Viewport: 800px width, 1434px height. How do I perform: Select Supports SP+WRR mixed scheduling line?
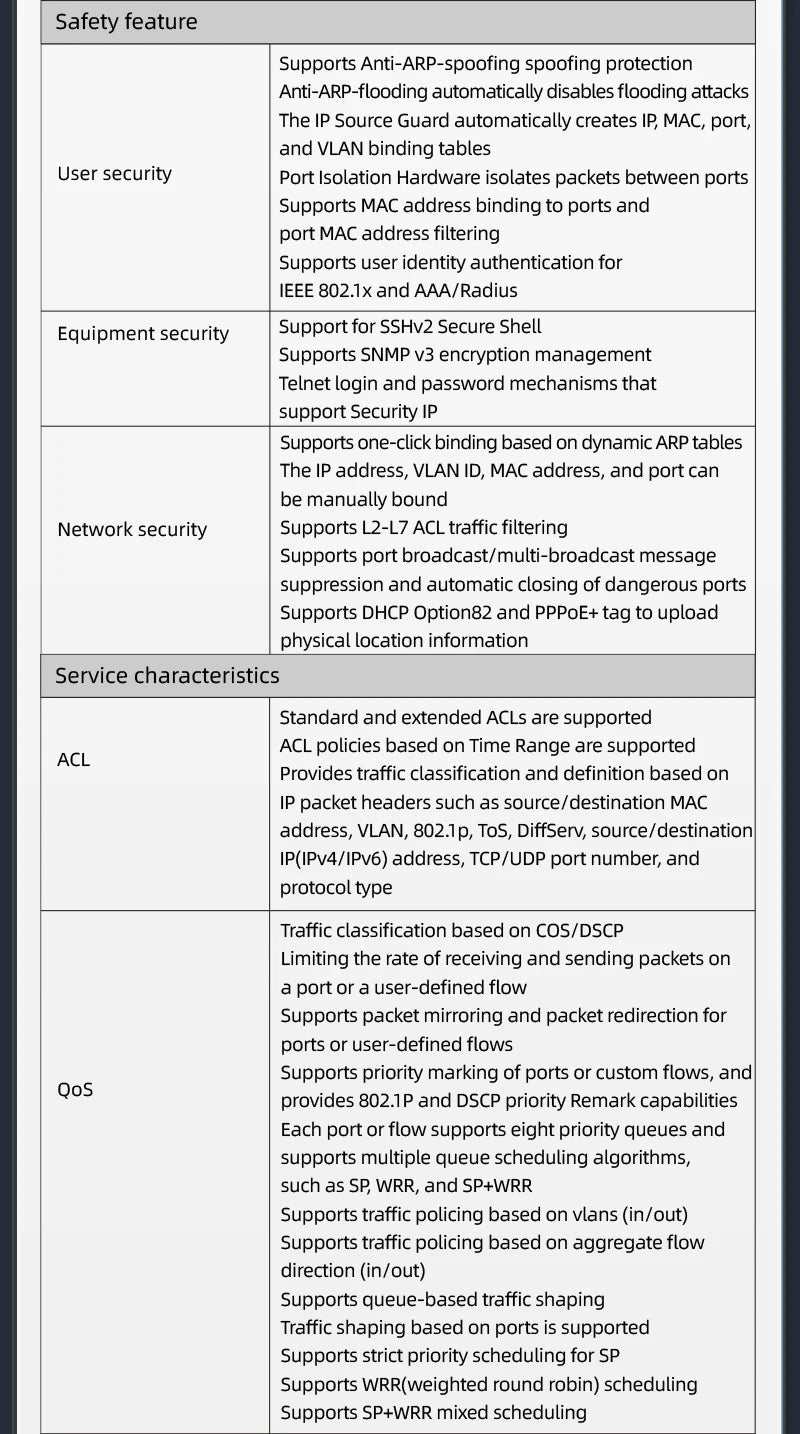click(x=433, y=1413)
